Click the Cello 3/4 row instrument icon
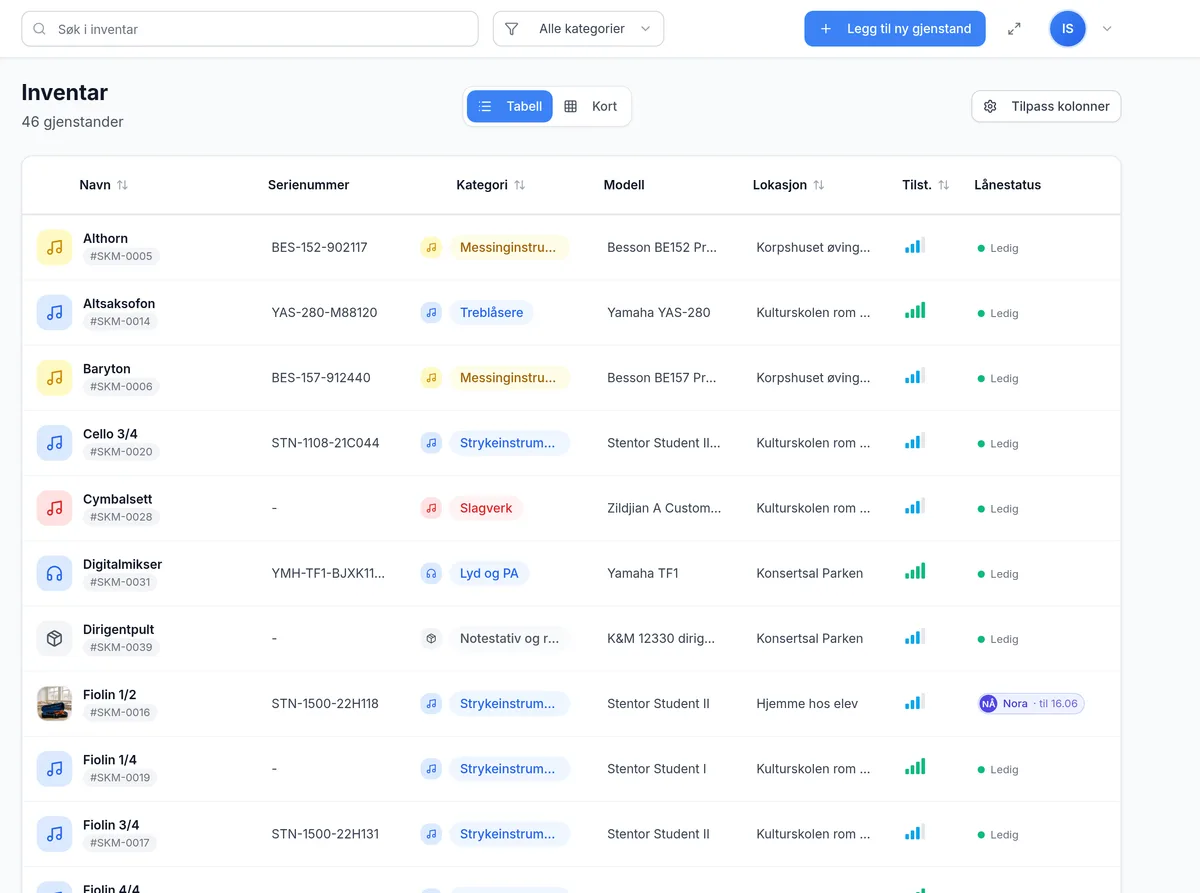This screenshot has width=1200, height=893. click(x=54, y=442)
